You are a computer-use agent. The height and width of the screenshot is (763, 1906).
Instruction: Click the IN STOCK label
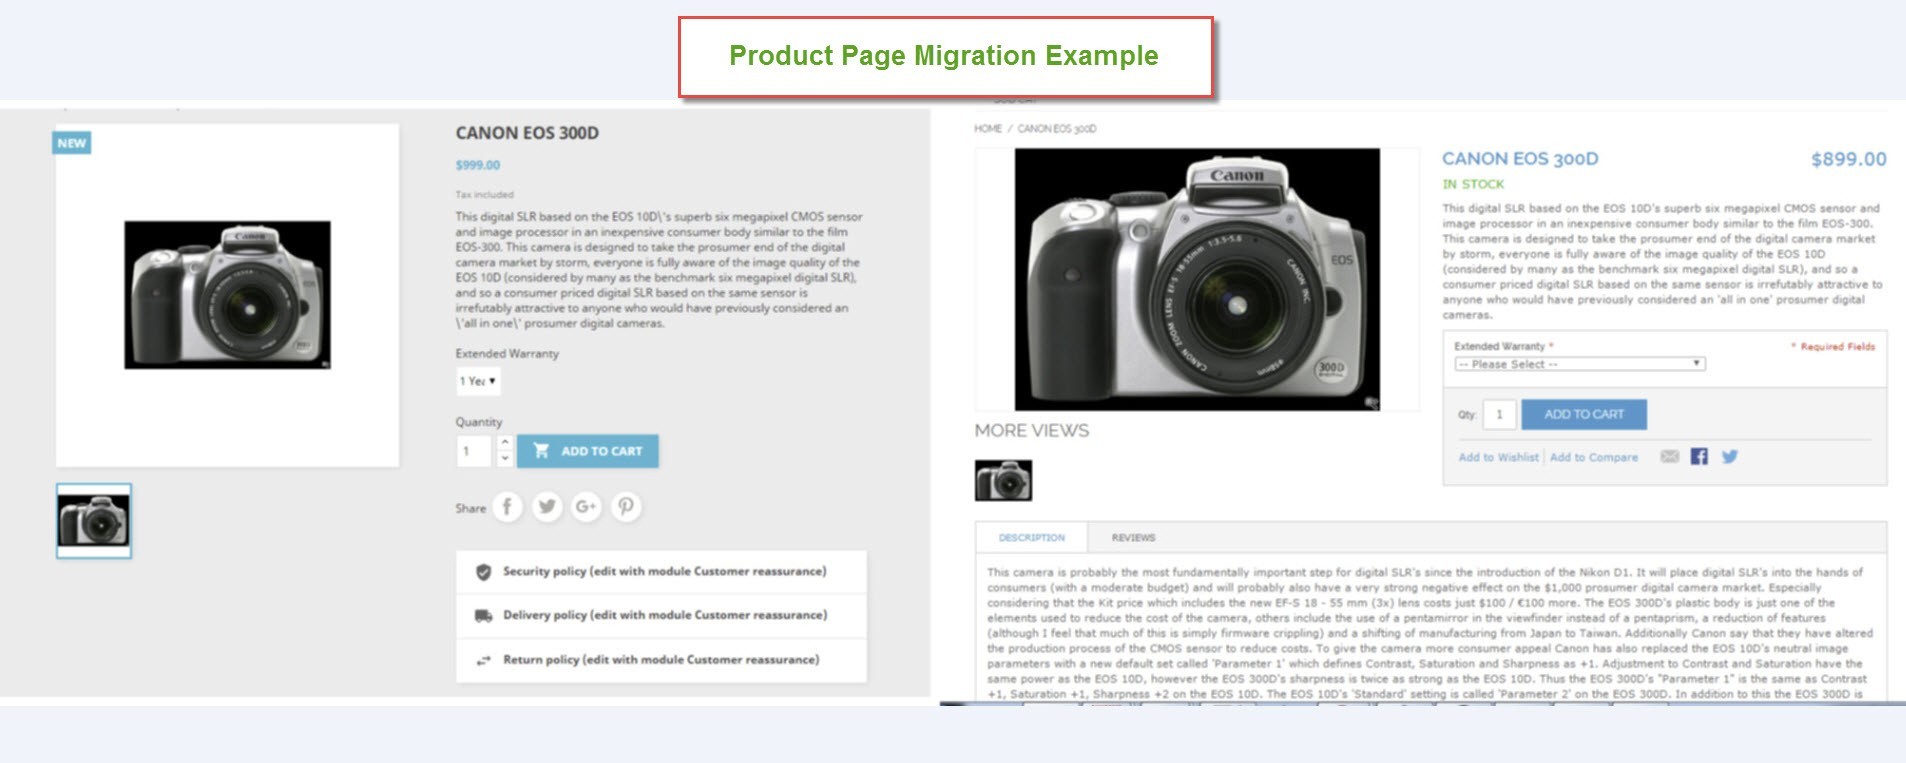[x=1473, y=184]
